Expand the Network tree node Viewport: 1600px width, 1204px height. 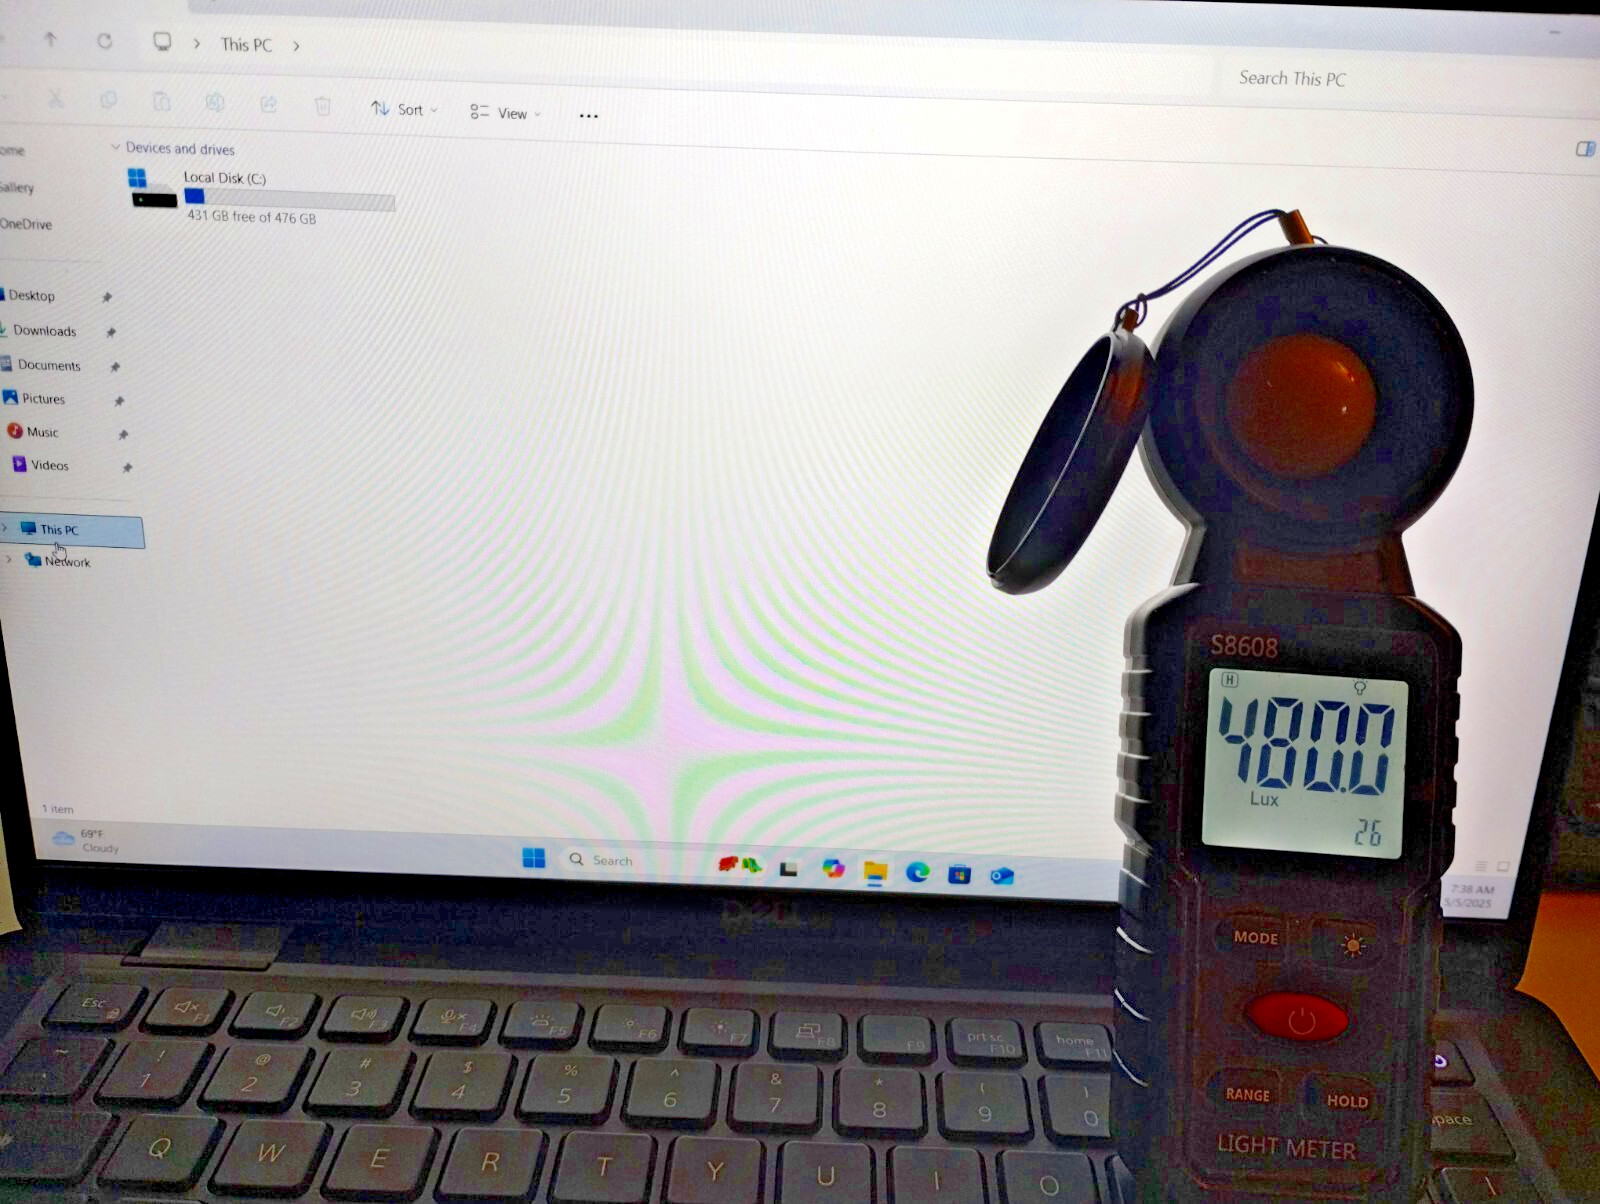[x=9, y=559]
